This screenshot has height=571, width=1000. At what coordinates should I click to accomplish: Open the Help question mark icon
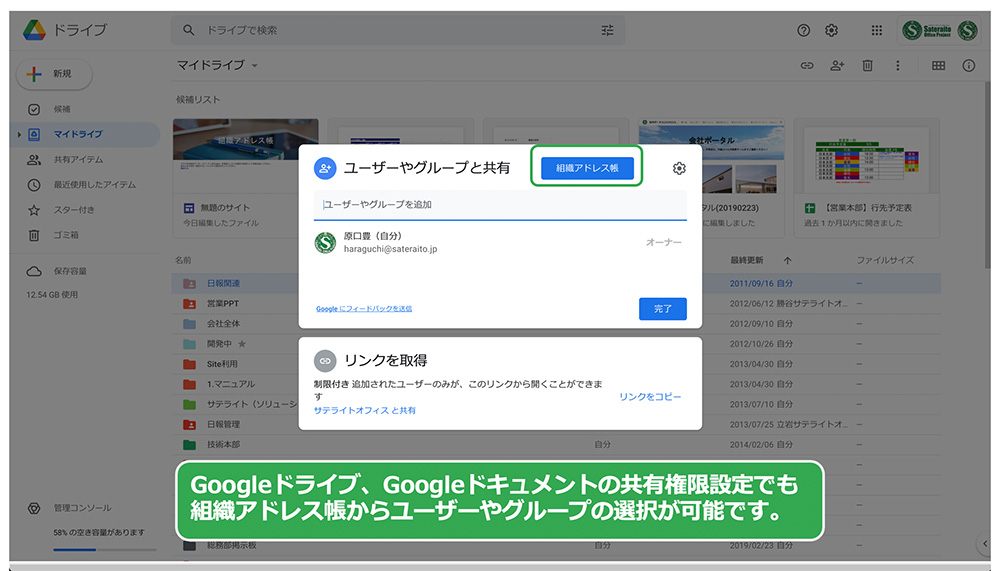(804, 30)
